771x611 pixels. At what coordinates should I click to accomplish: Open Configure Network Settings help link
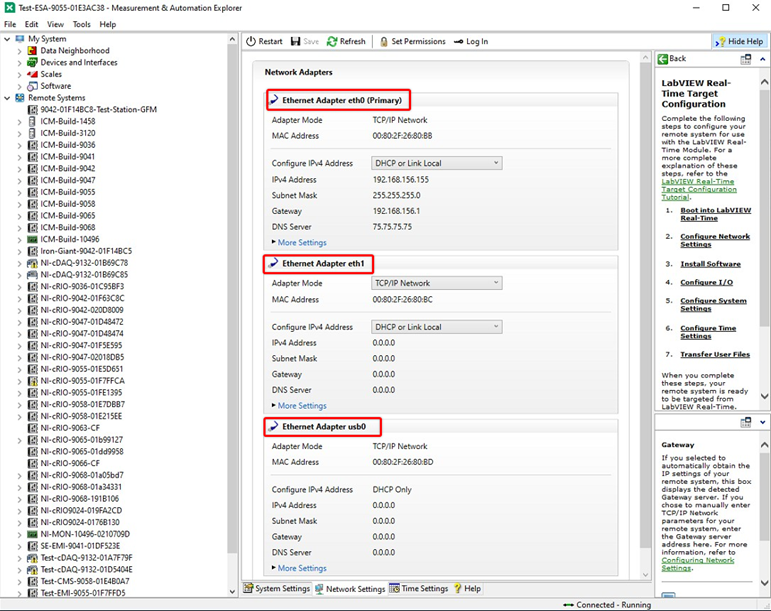[715, 240]
